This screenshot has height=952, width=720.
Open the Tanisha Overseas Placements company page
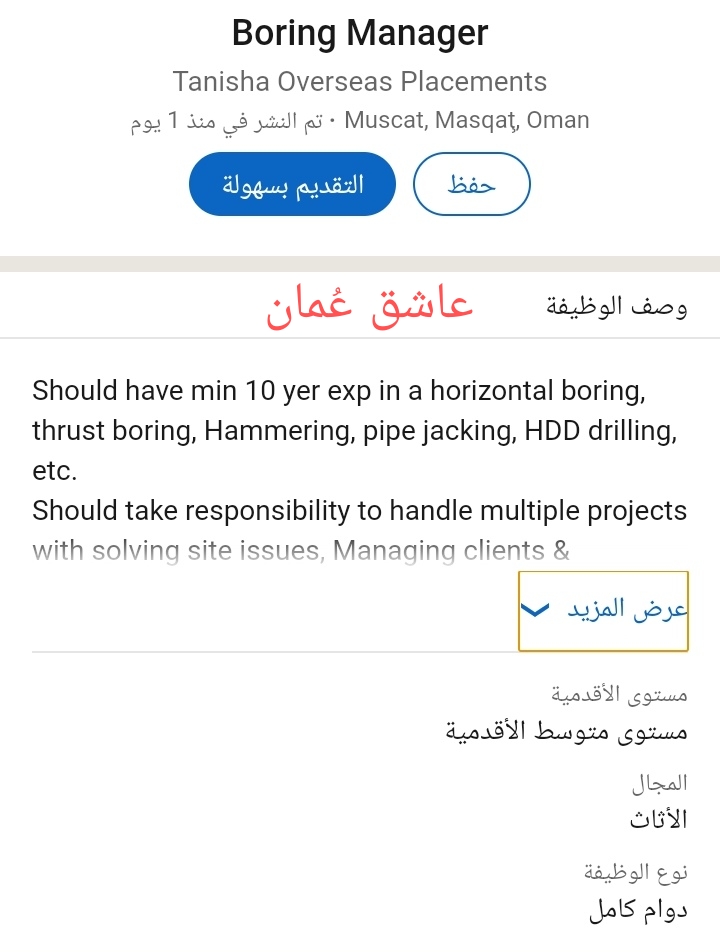click(x=360, y=81)
